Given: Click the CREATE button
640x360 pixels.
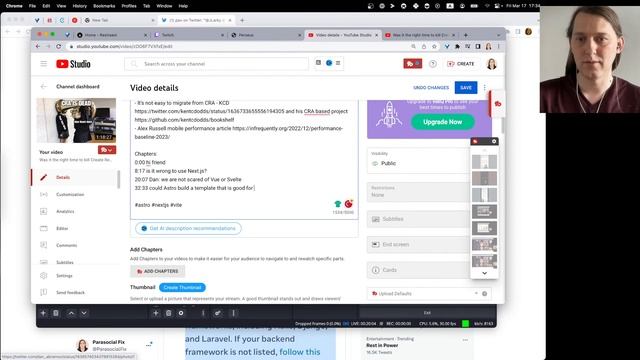Looking at the screenshot, I should click(x=461, y=64).
